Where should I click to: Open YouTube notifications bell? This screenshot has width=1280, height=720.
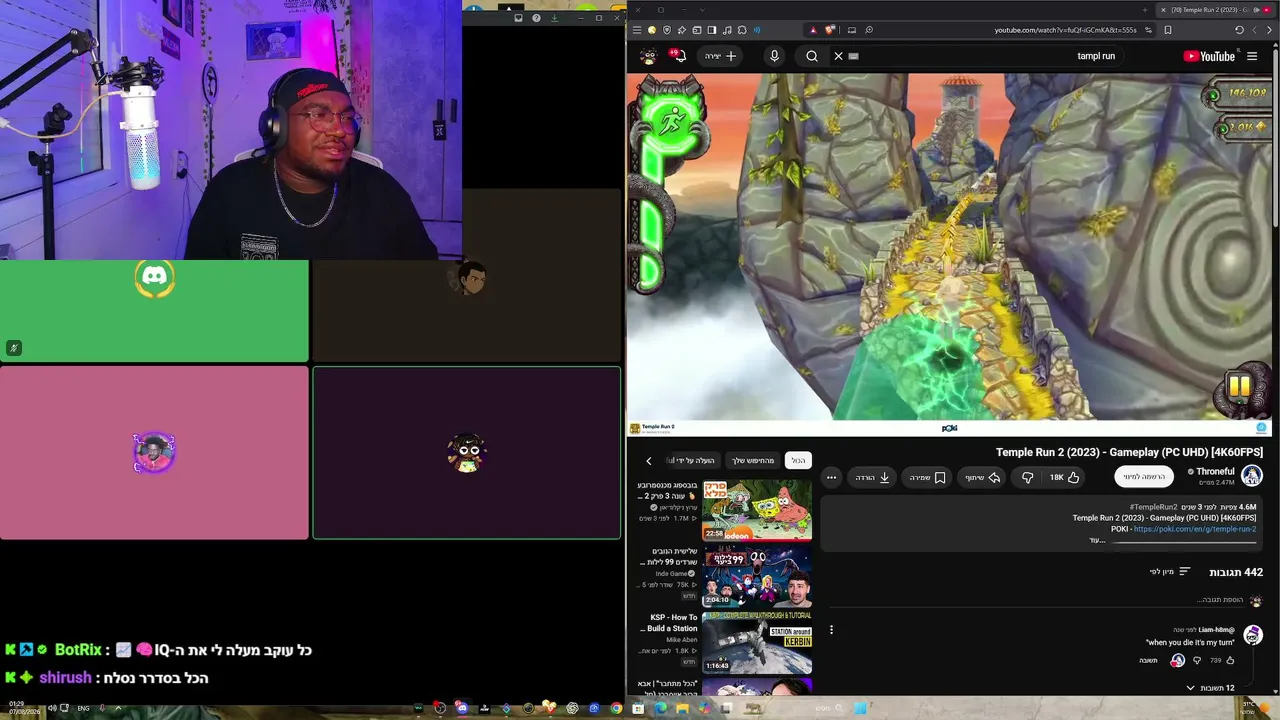680,56
